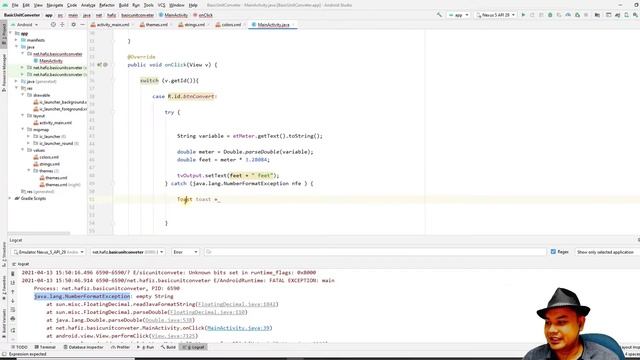The image size is (640, 360).
Task: Click the print icon in Logcat sidebar
Action: 13,319
